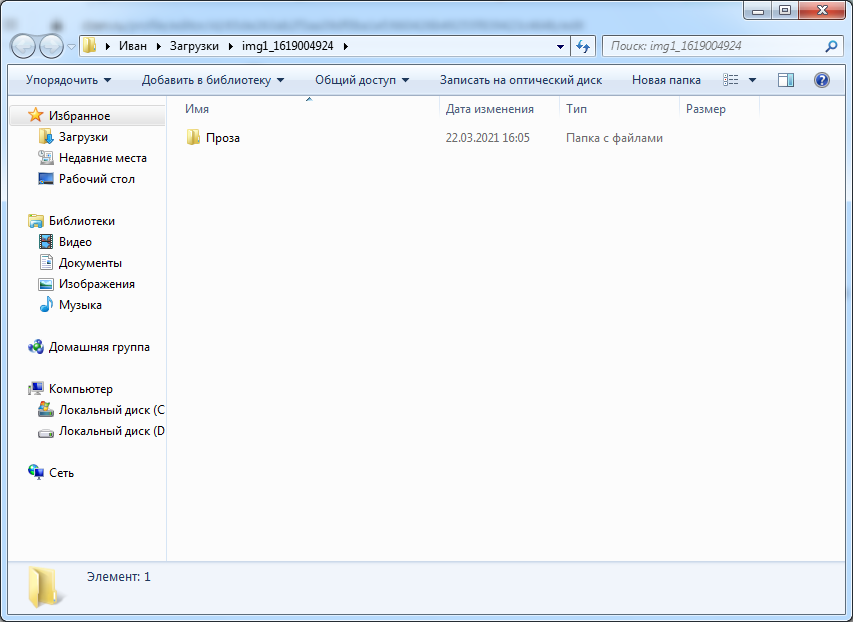Select the Проза folder
The height and width of the screenshot is (622, 853).
pyautogui.click(x=222, y=138)
